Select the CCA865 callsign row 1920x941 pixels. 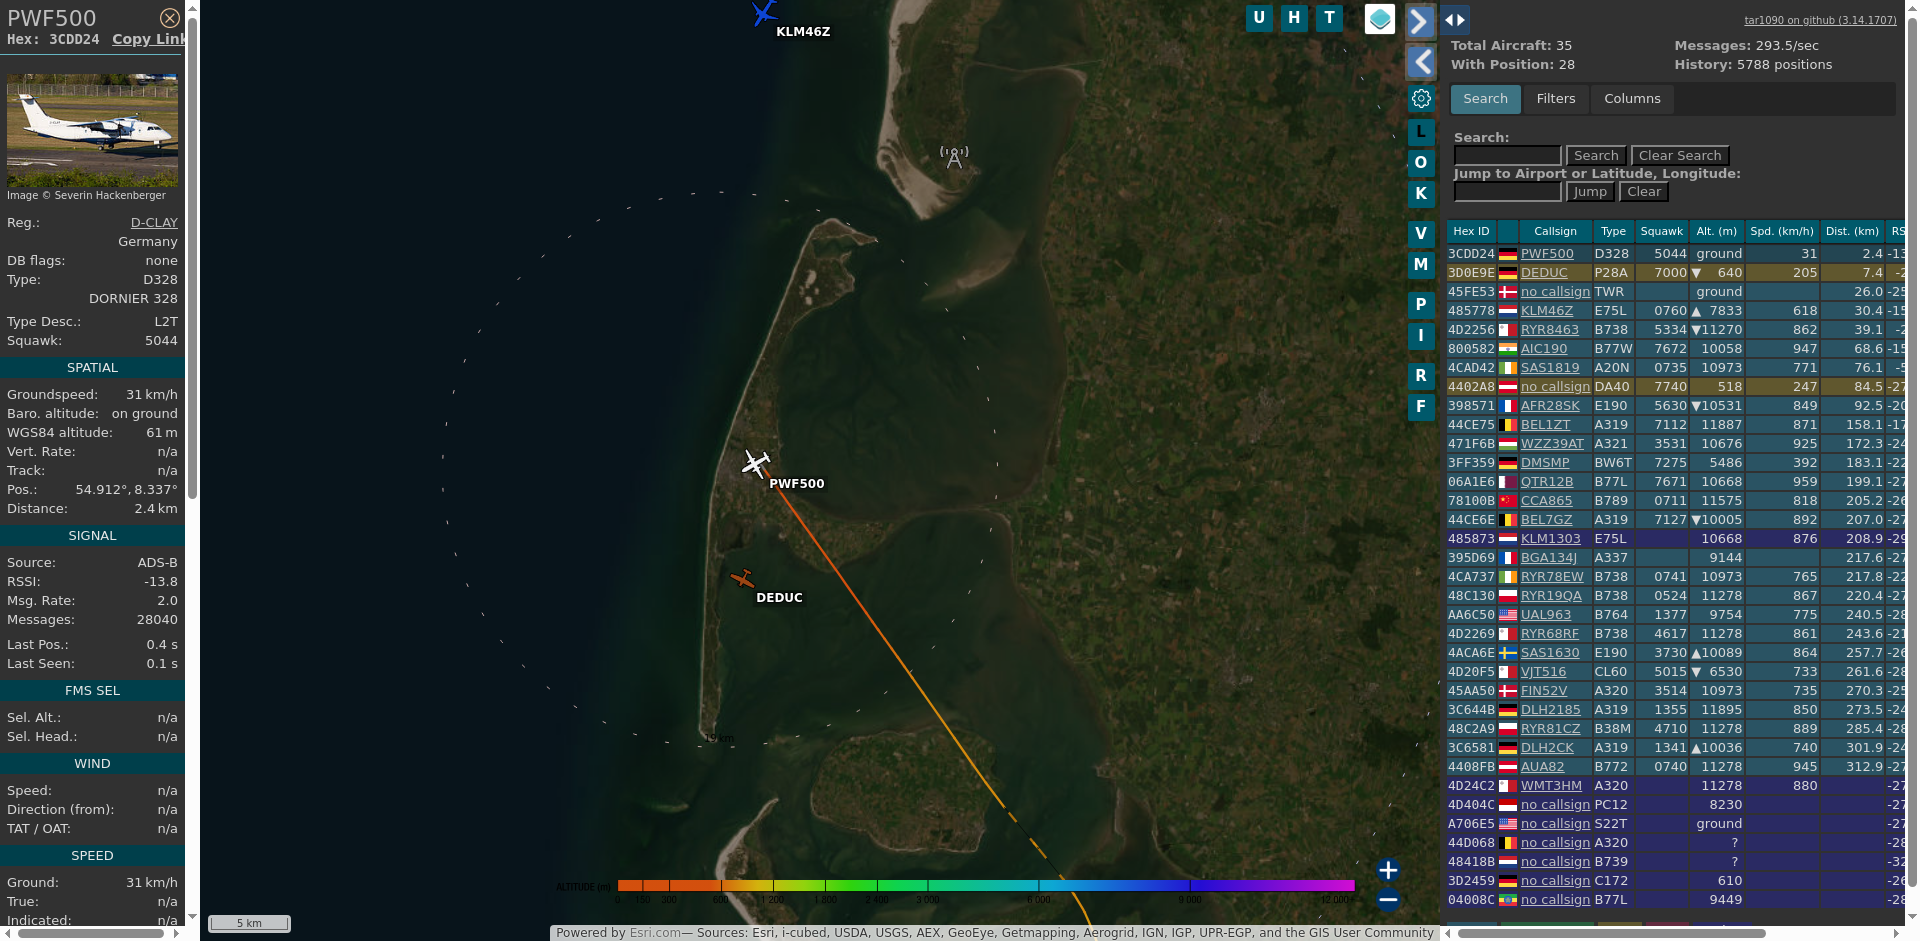(1546, 501)
